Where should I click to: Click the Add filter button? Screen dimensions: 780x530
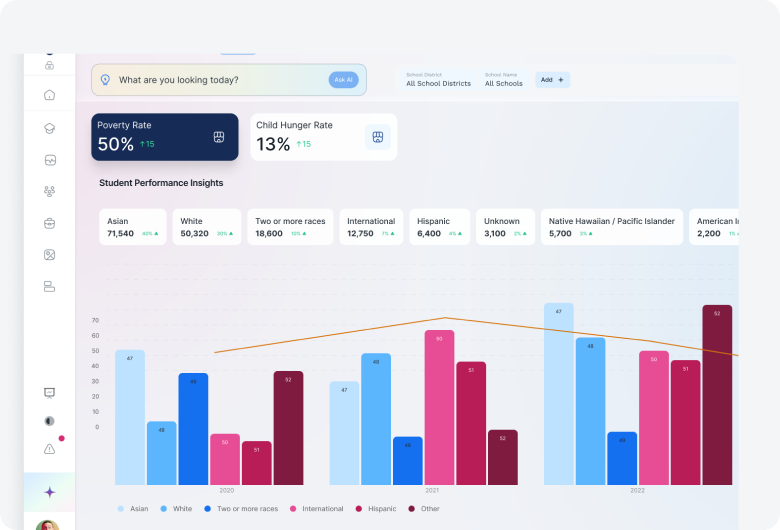tap(552, 80)
